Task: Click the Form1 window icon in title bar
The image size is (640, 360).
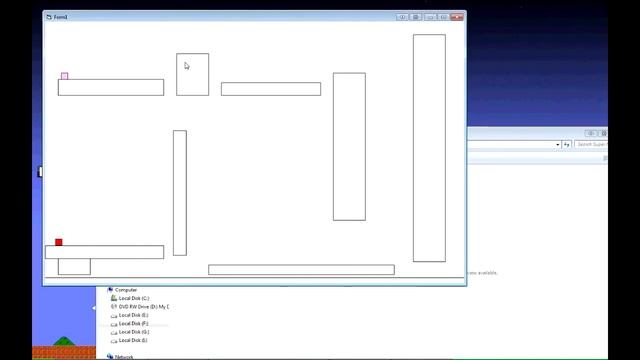Action: tap(49, 17)
